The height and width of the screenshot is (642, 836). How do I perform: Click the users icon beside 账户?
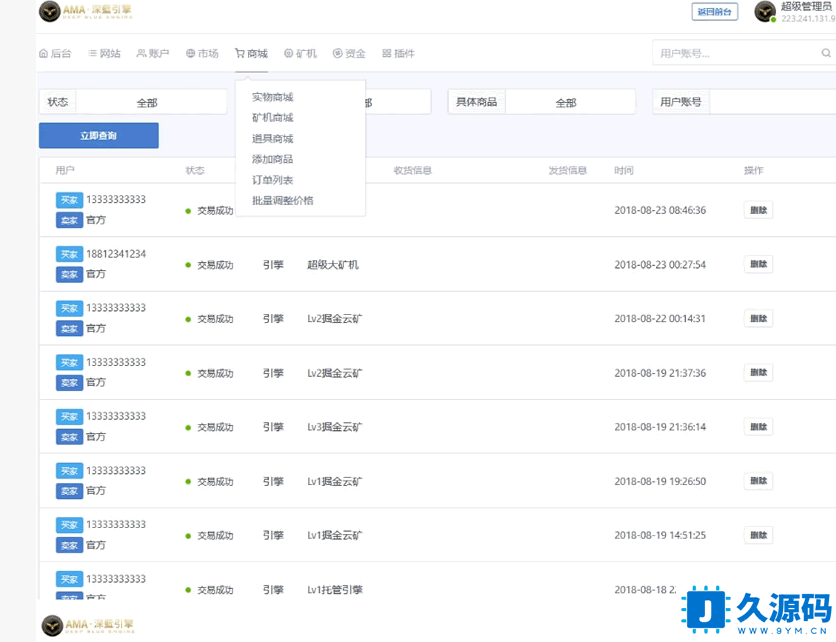(x=141, y=54)
